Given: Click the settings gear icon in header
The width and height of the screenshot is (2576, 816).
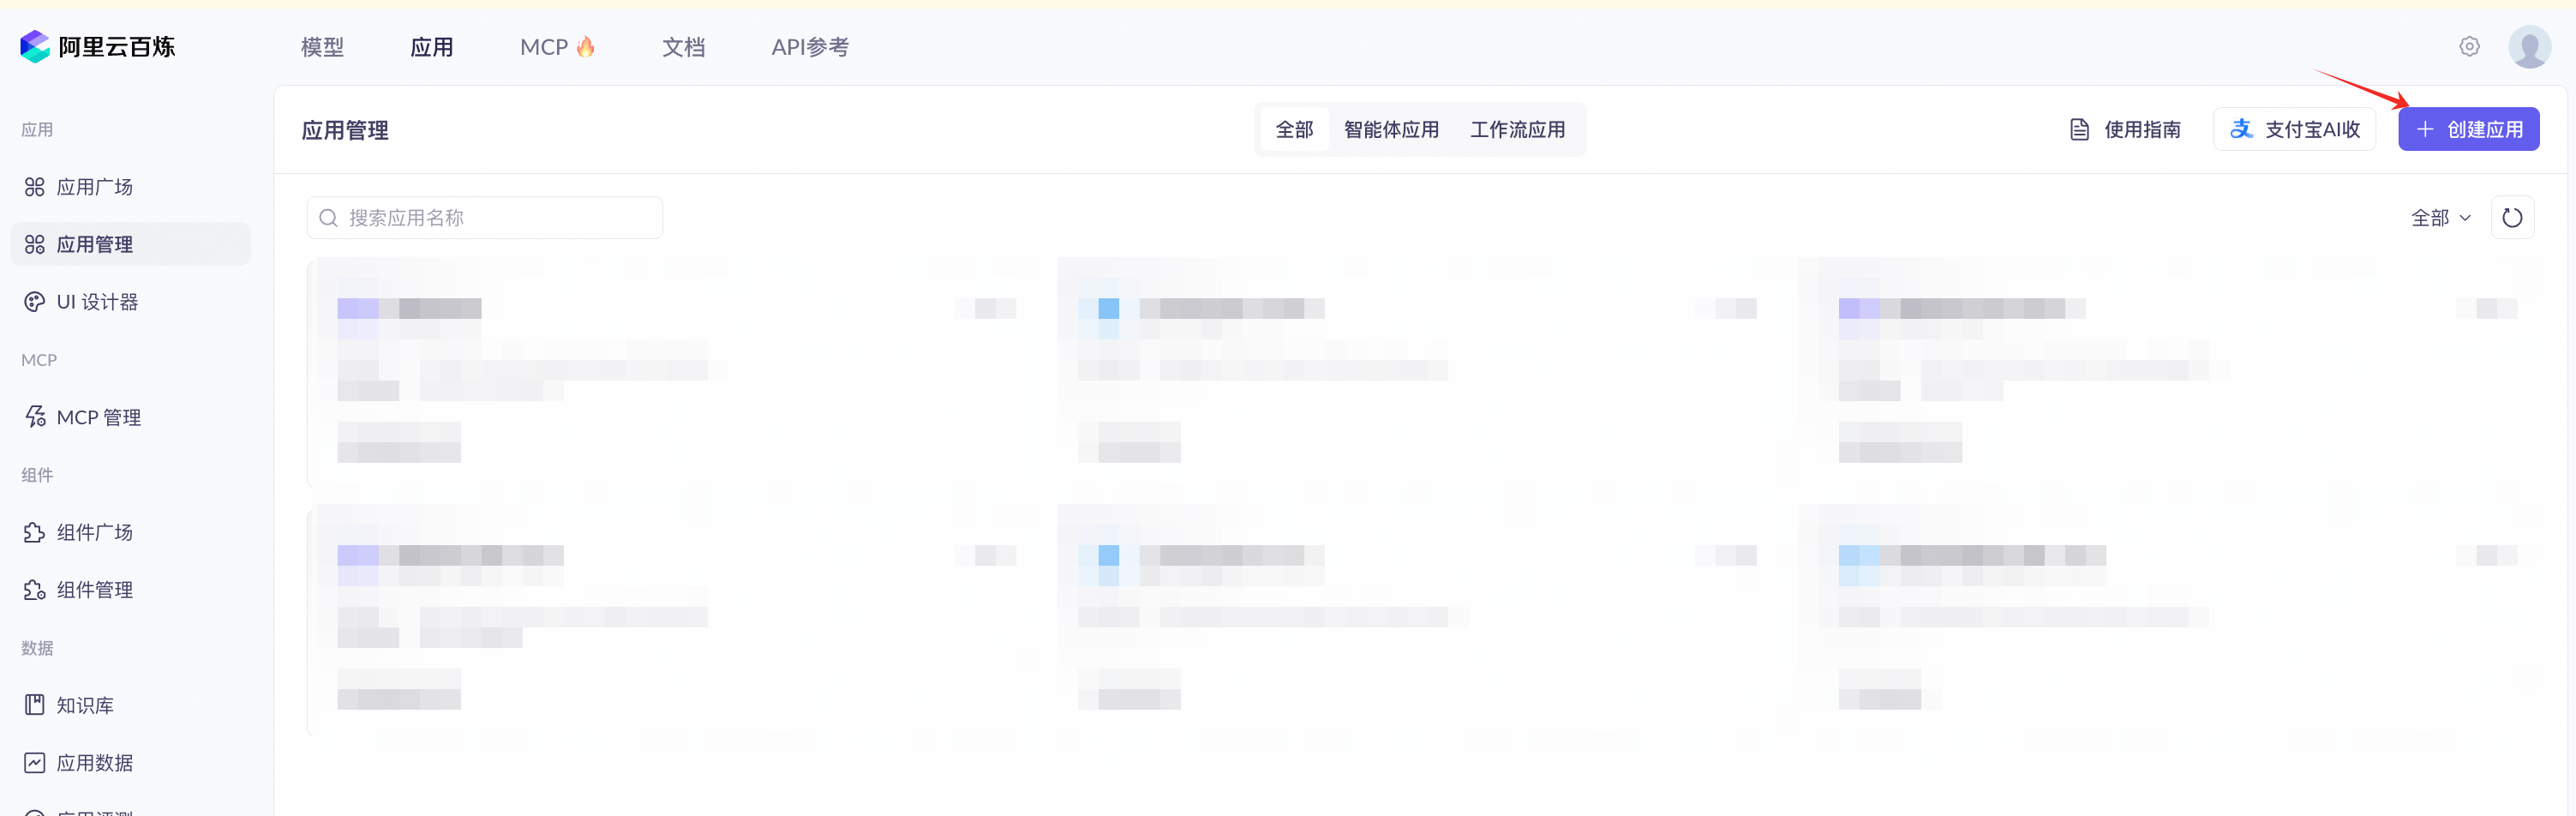Looking at the screenshot, I should pos(2469,47).
